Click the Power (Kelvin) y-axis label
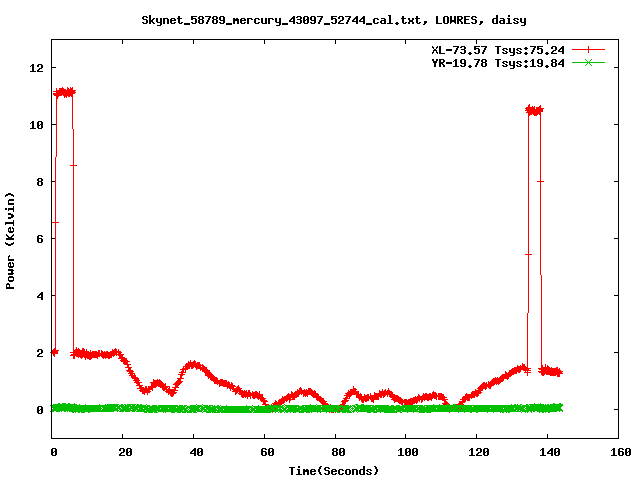 pyautogui.click(x=10, y=241)
